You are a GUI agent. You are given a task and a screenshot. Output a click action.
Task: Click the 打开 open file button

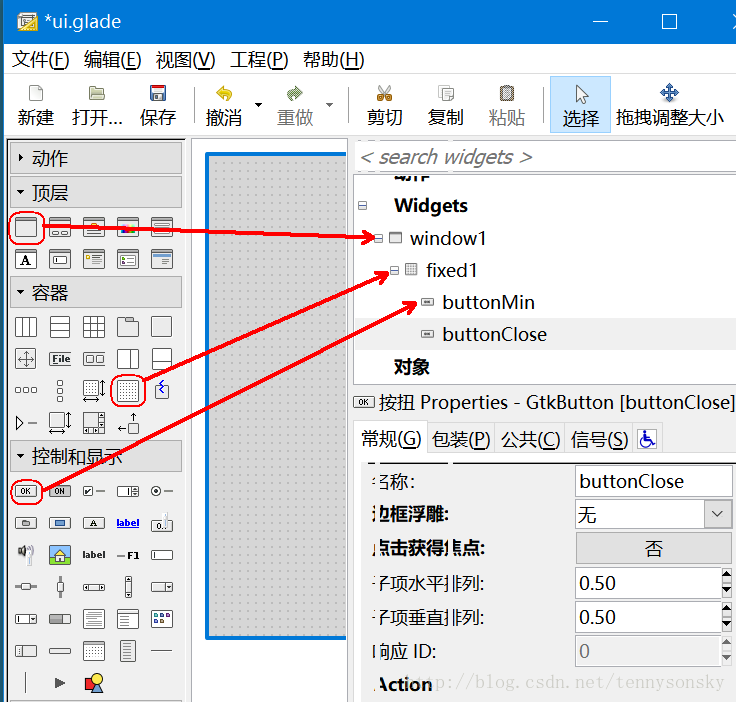(97, 105)
